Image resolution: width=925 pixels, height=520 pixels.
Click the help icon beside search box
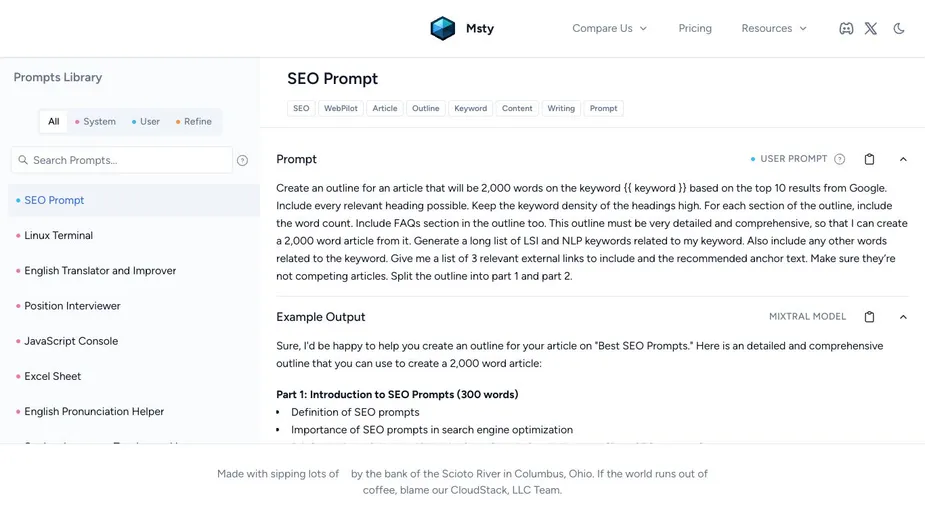[x=242, y=160]
